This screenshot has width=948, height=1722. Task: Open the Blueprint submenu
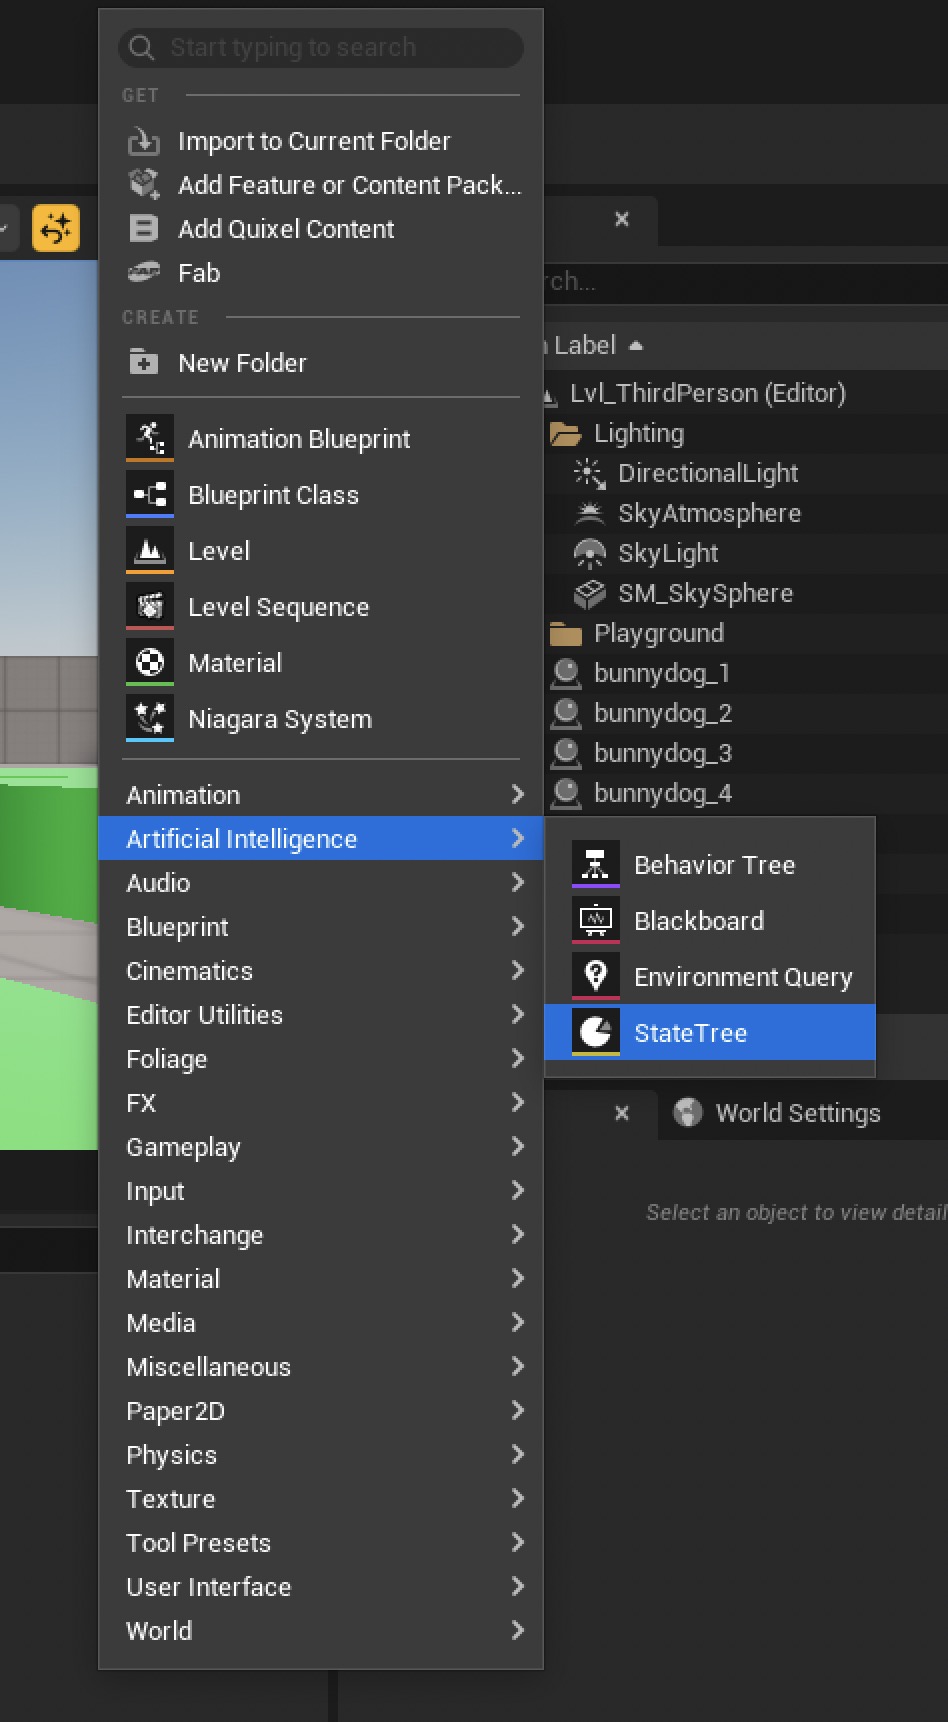(x=177, y=927)
